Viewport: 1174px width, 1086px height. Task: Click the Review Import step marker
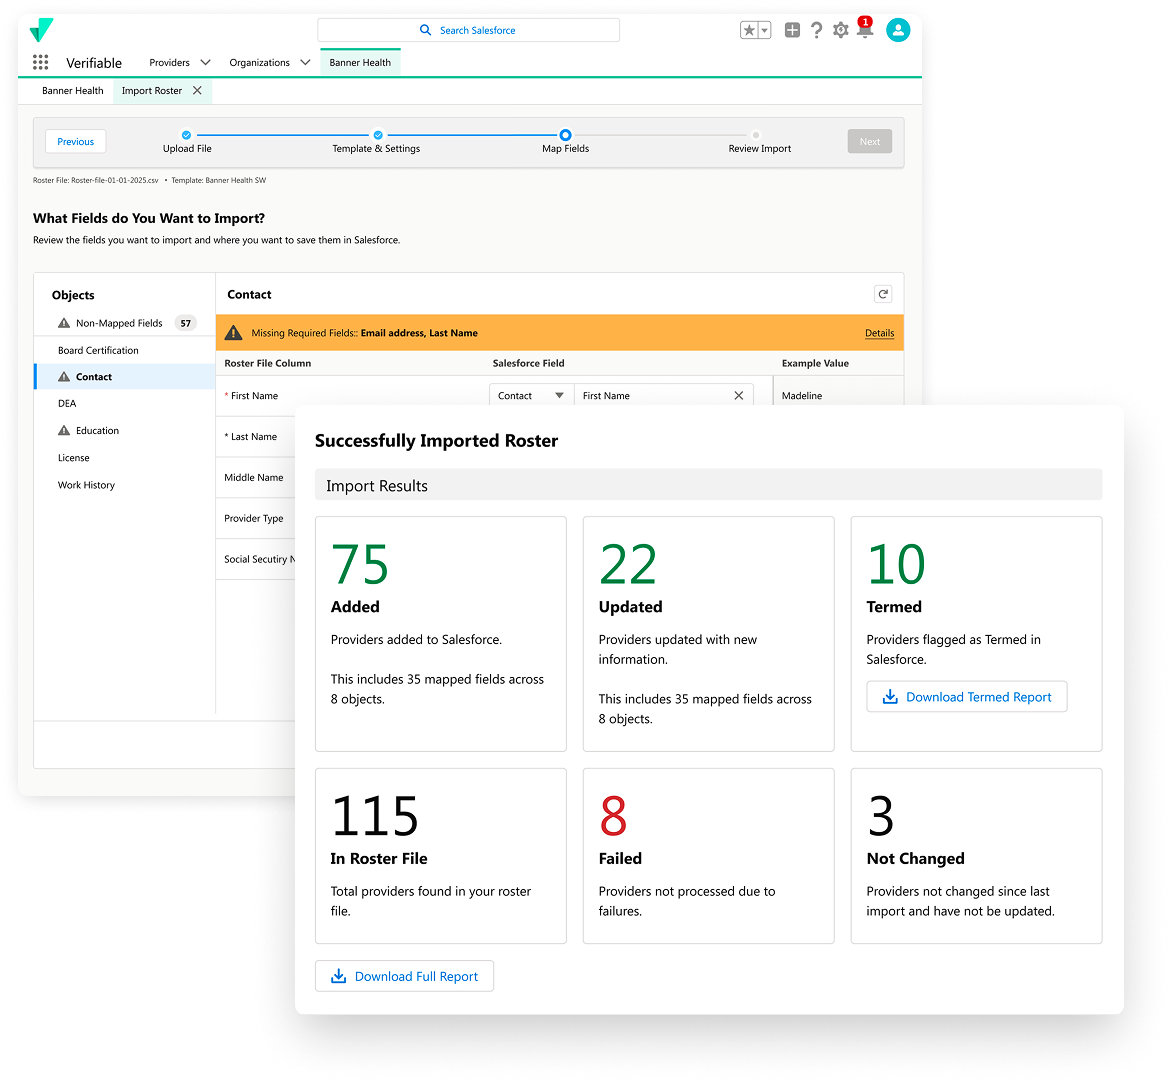(x=756, y=135)
